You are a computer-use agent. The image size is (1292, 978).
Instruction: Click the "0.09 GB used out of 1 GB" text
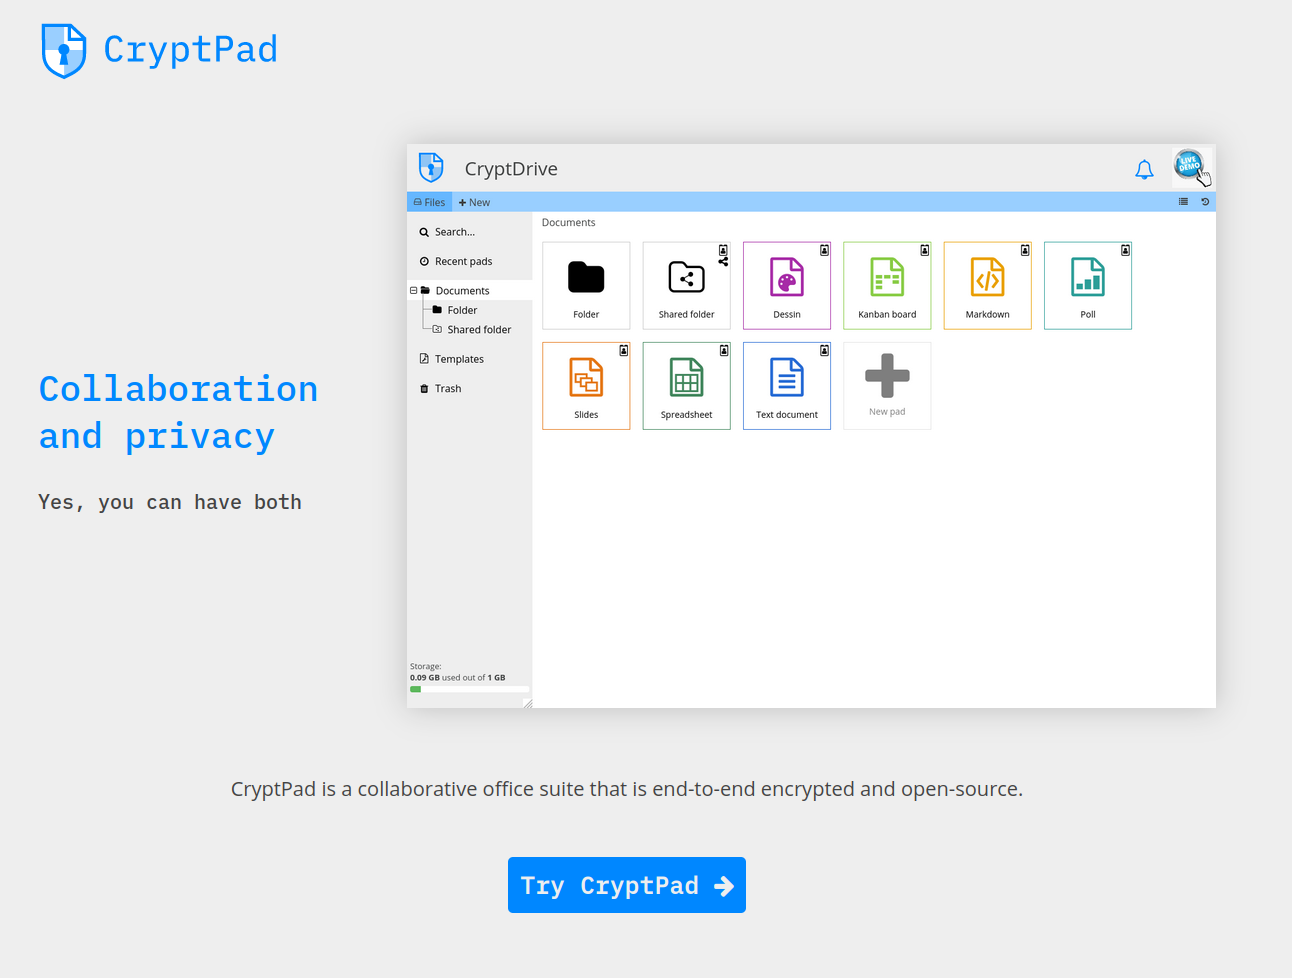tap(457, 678)
